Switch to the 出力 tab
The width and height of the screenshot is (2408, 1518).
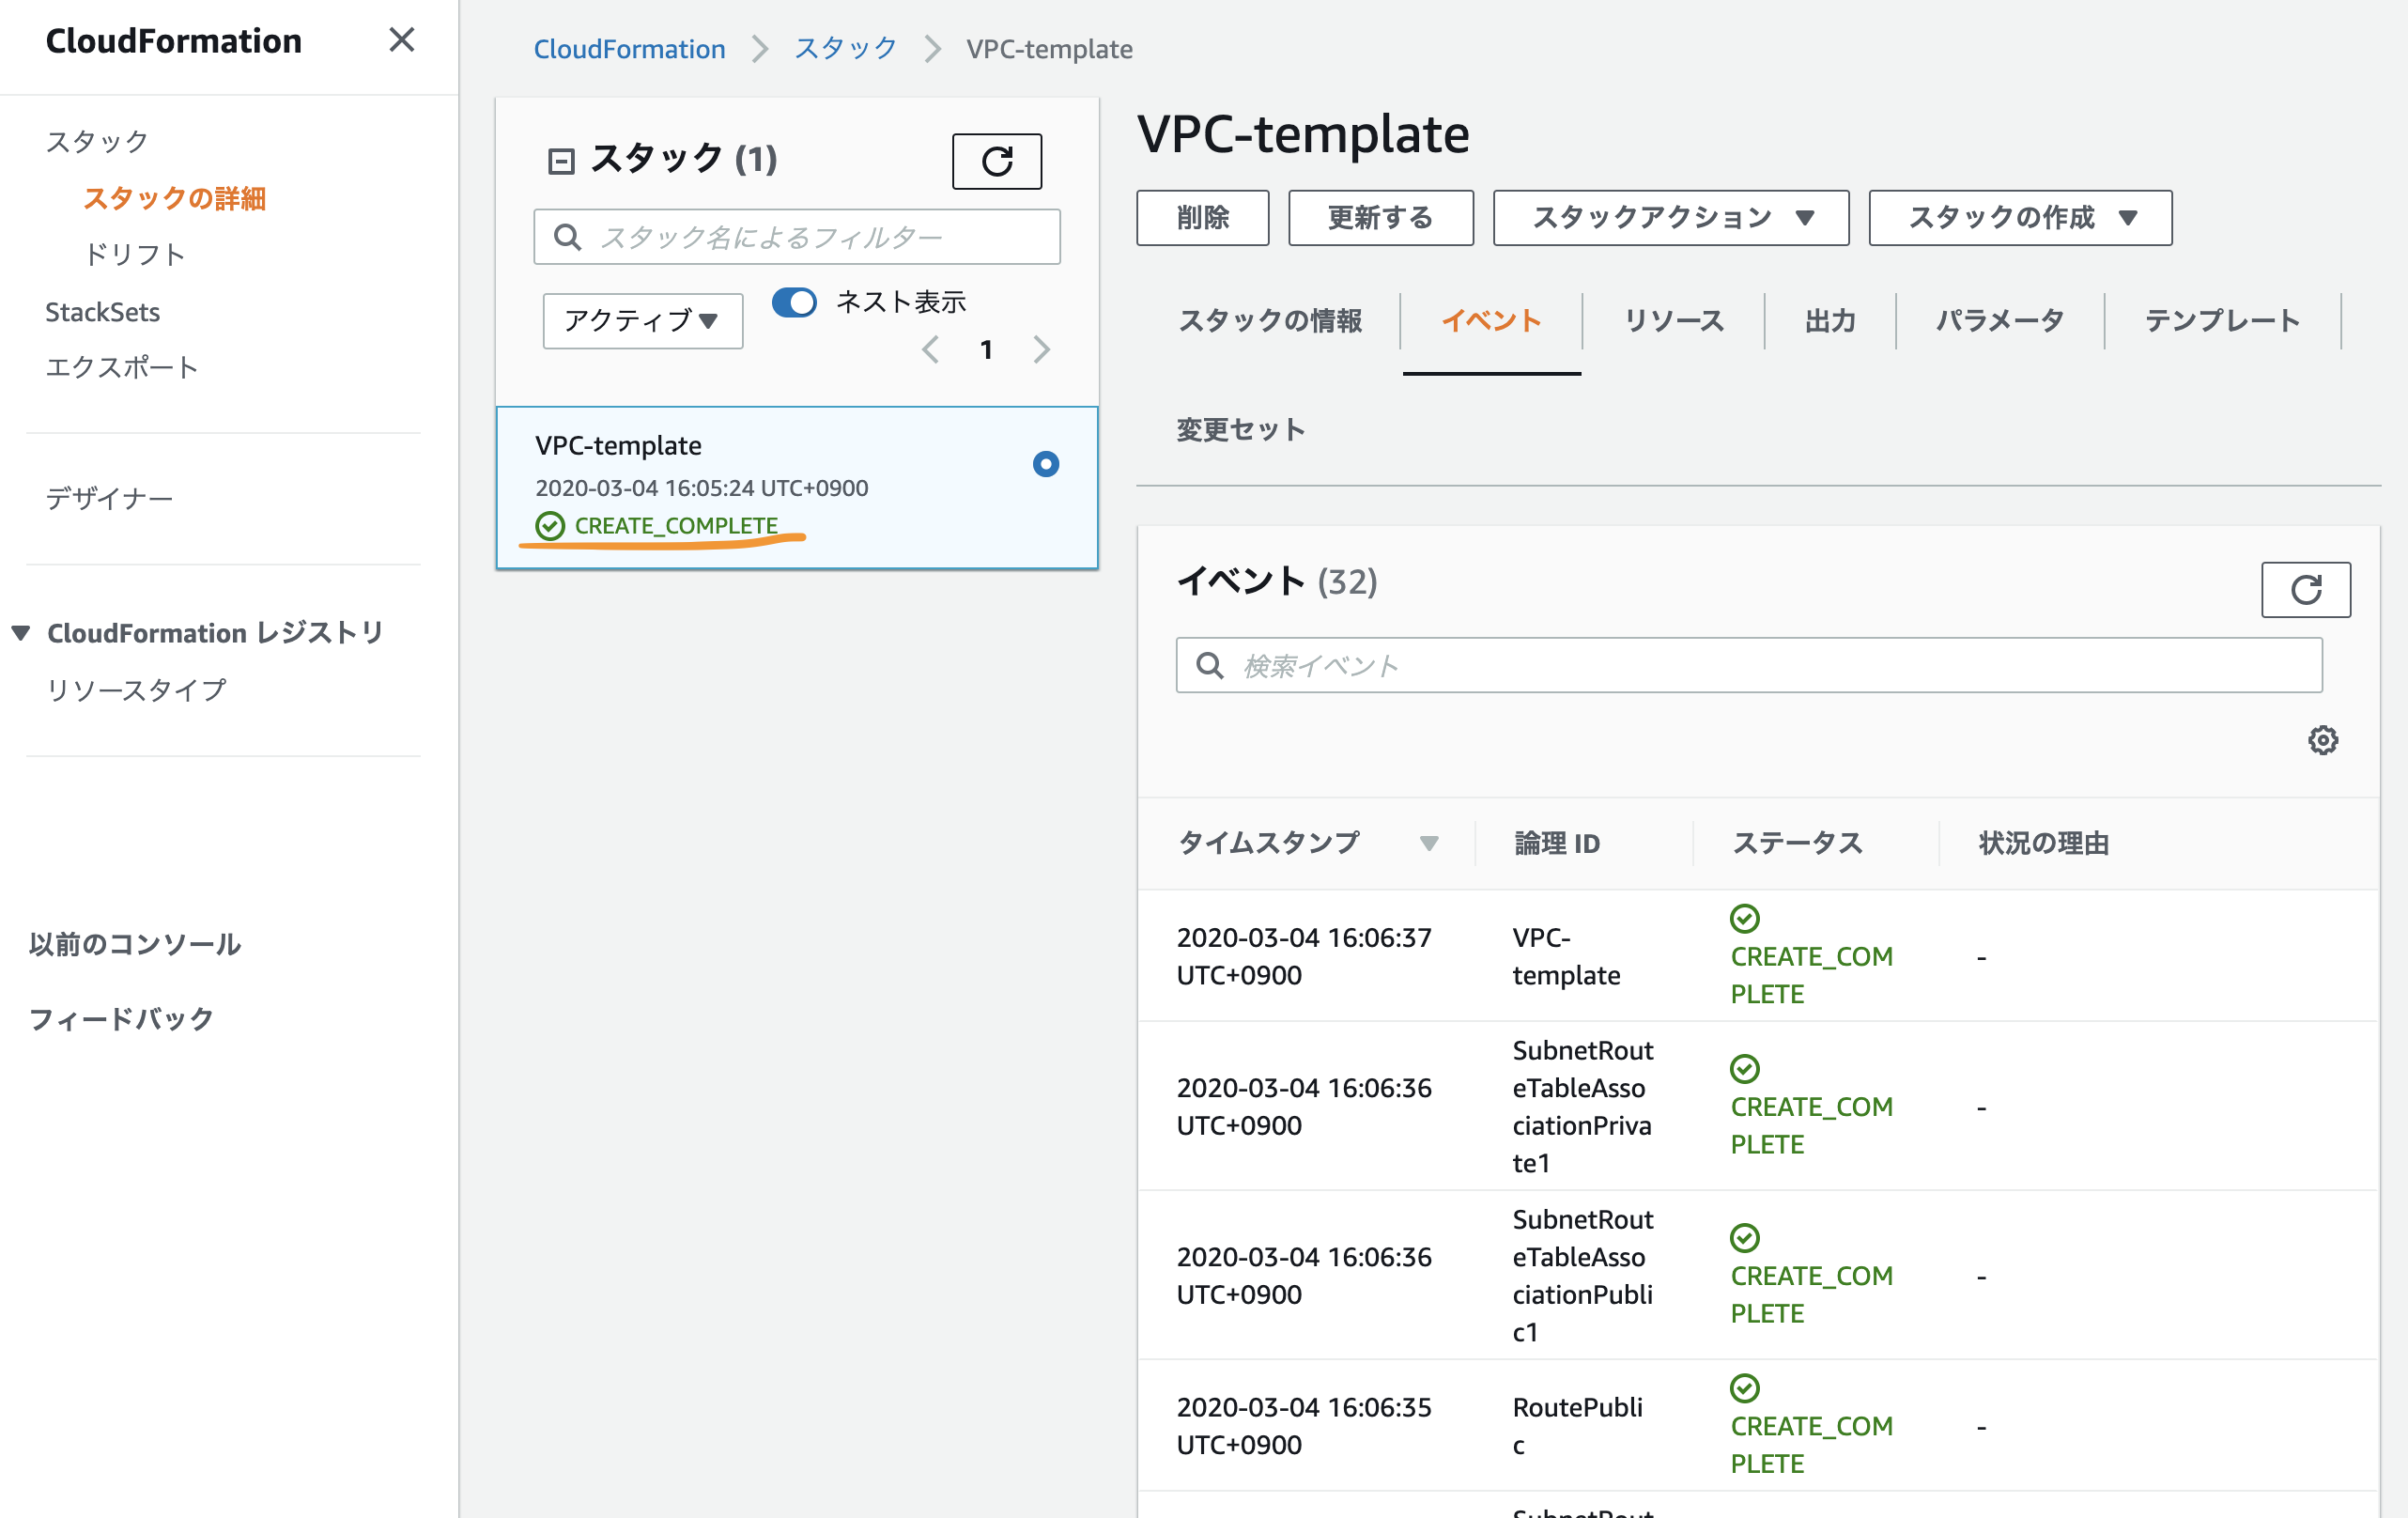tap(1830, 321)
